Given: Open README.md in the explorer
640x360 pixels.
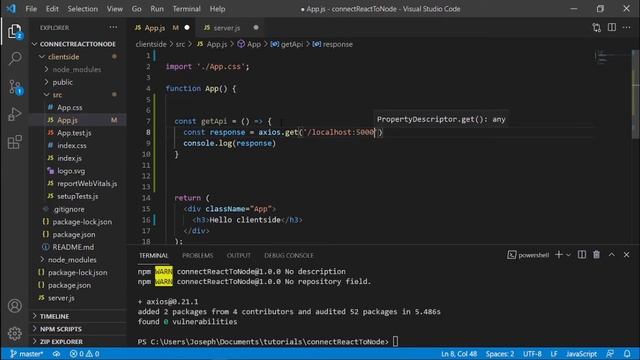Looking at the screenshot, I should 73,247.
